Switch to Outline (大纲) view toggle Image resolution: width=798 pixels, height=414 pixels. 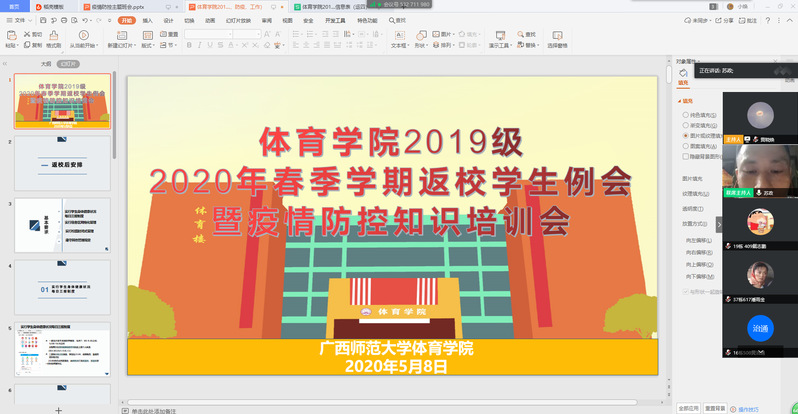click(x=46, y=64)
